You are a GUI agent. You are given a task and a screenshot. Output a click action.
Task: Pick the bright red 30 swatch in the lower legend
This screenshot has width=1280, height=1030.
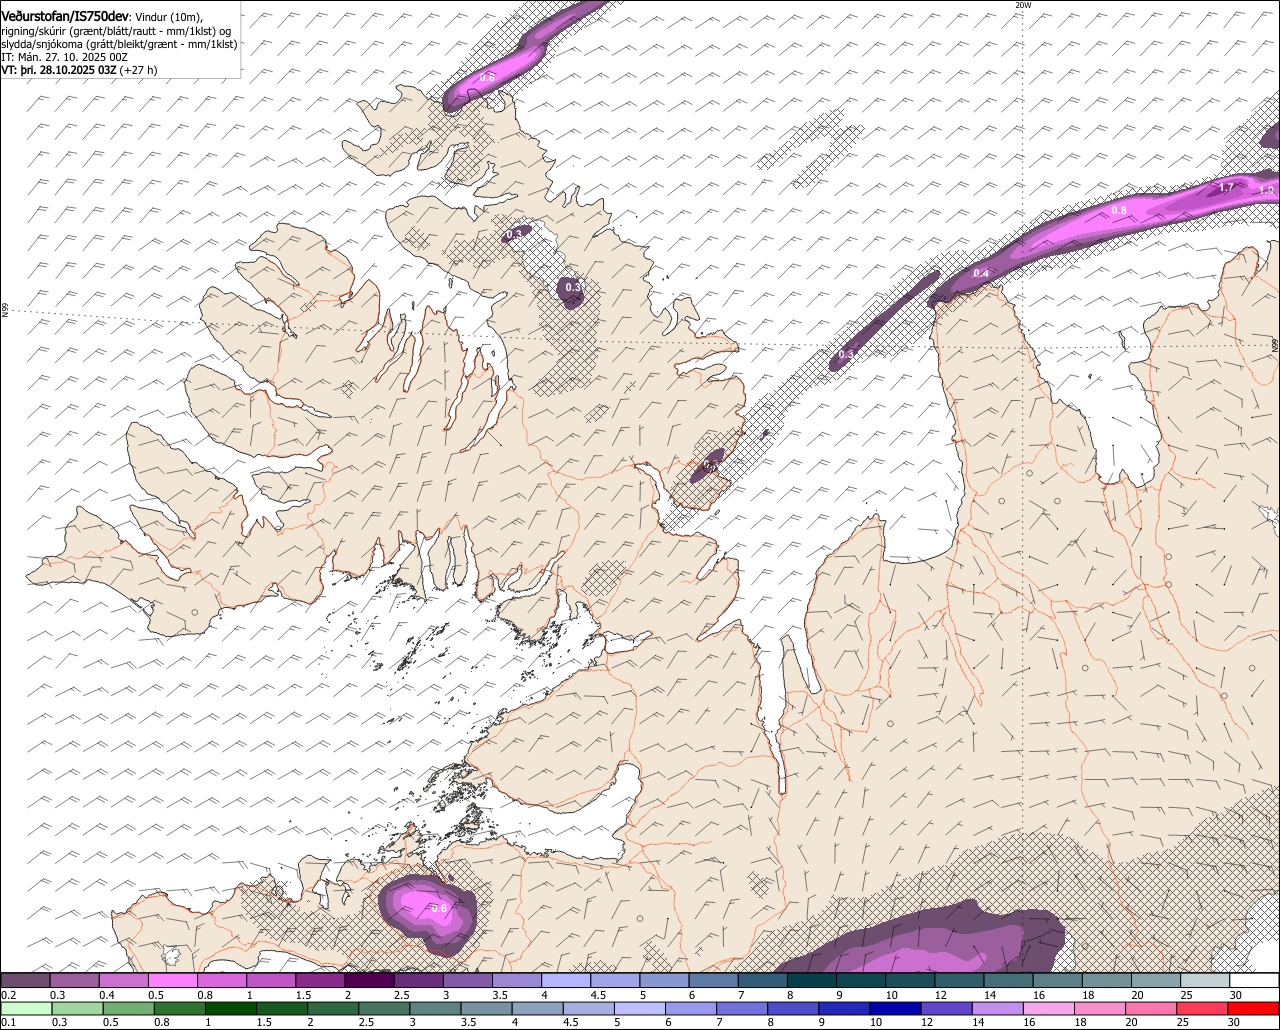point(1253,1008)
